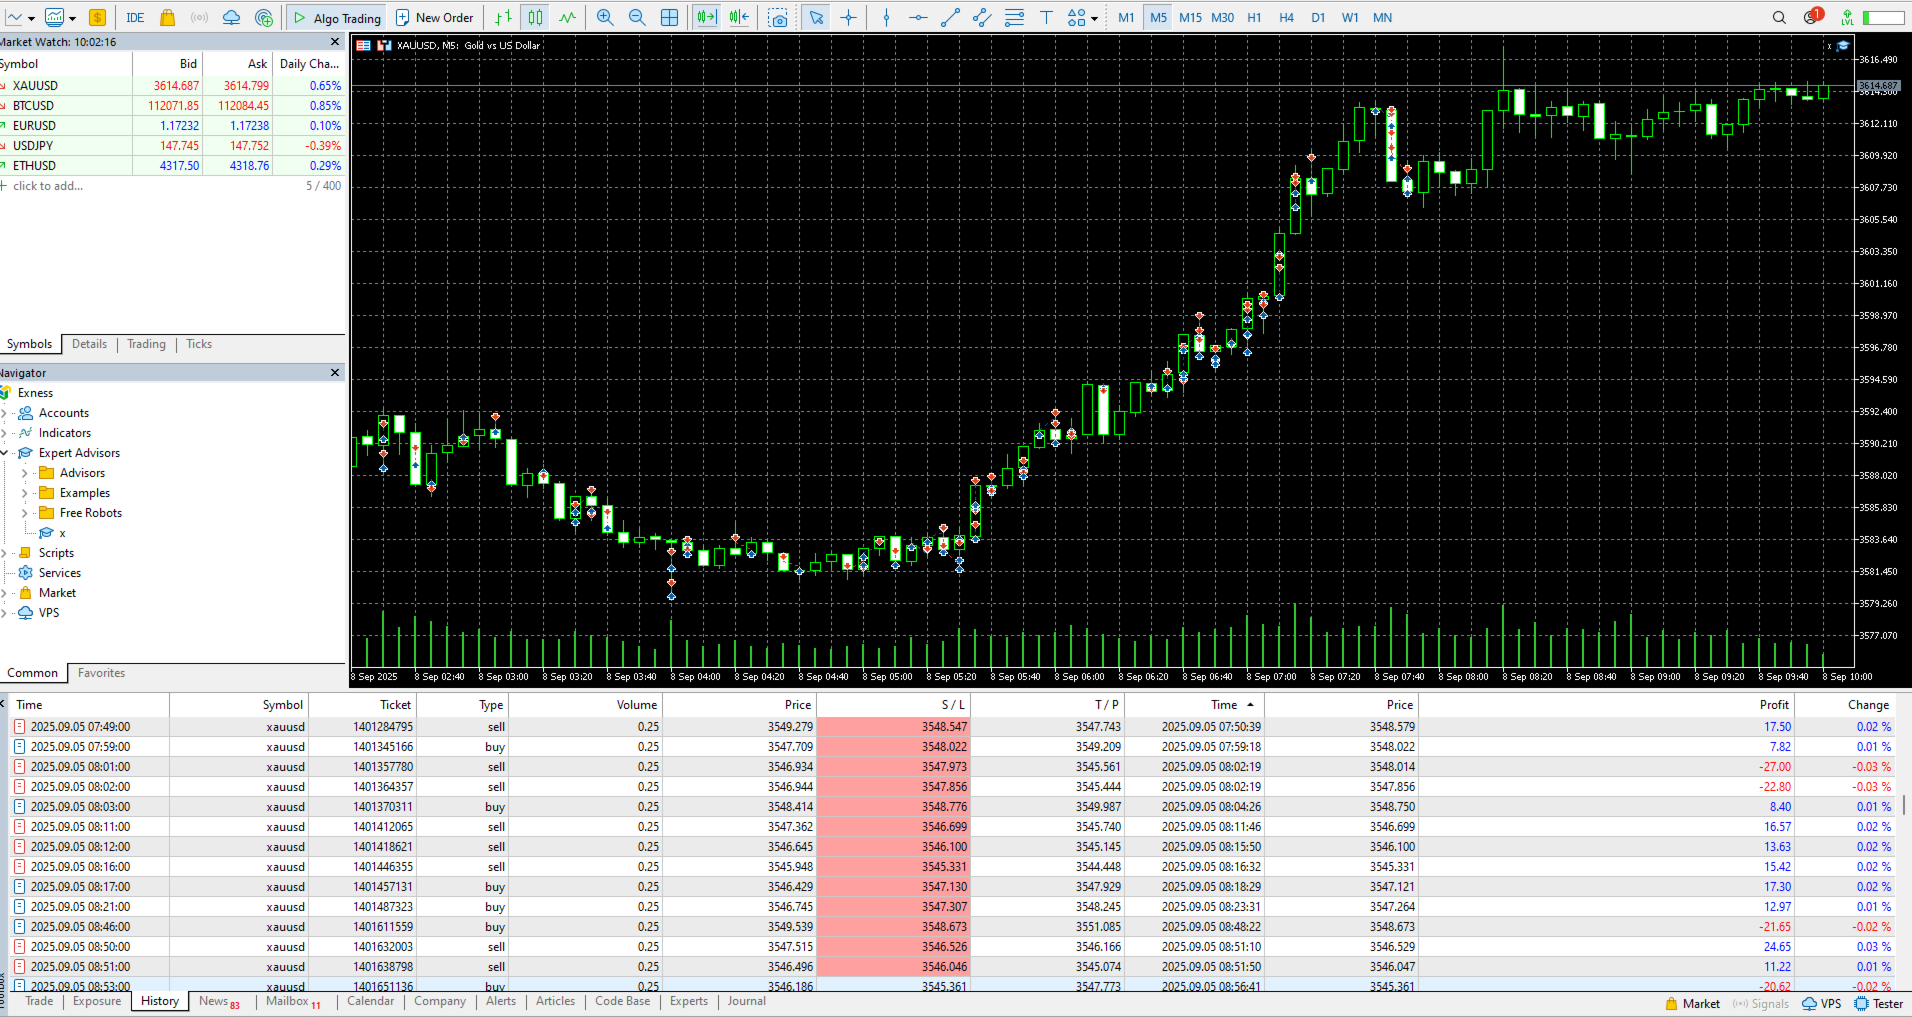Screen dimensions: 1912x1017
Task: Switch chart to bar chart mode
Action: pos(503,17)
